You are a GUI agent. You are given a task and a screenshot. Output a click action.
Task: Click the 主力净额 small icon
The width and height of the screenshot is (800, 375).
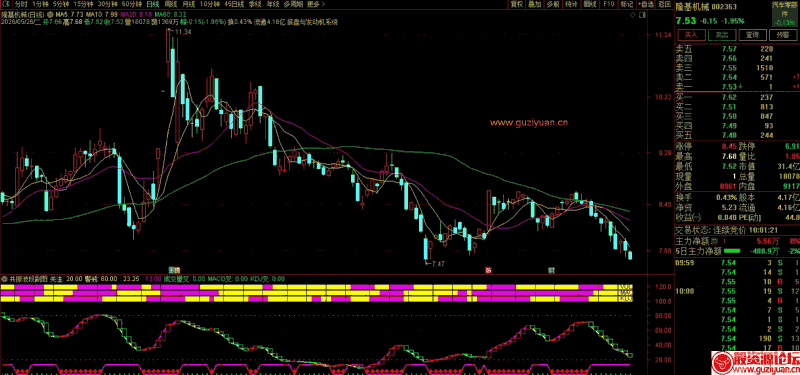coord(714,240)
